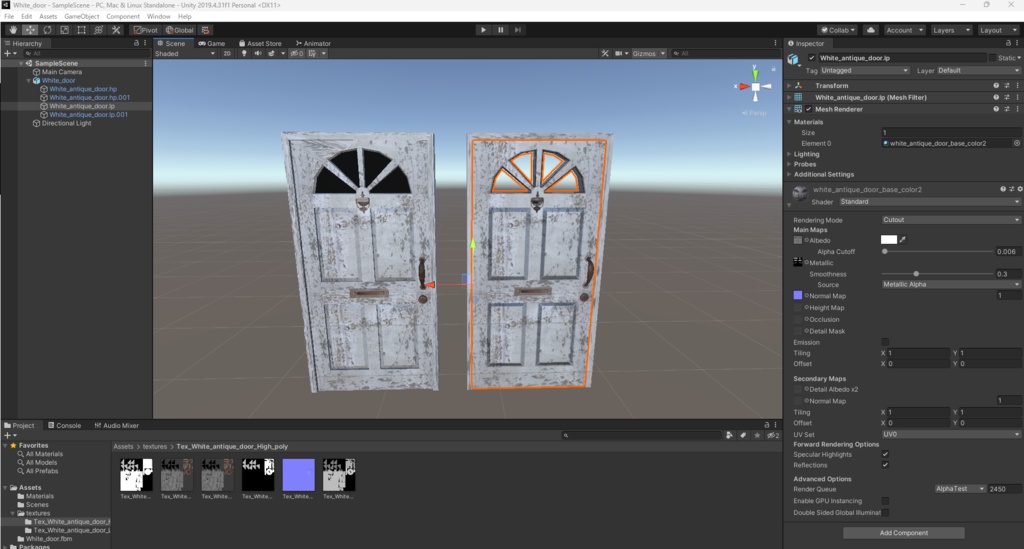Select the Rotate tool in the toolbar

point(47,30)
